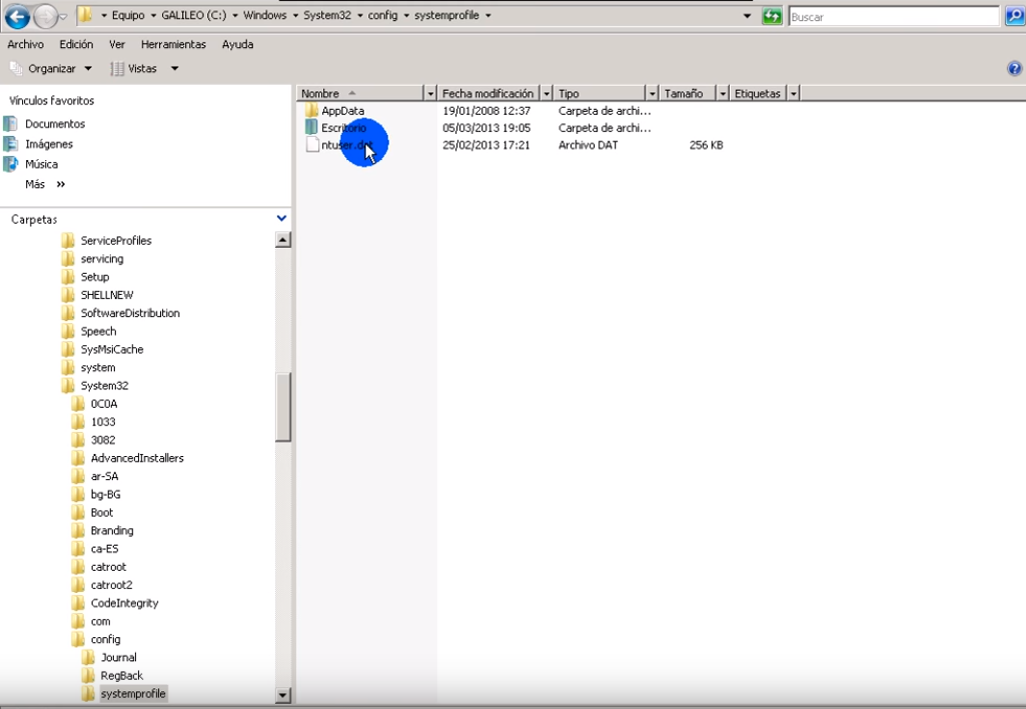The width and height of the screenshot is (1026, 709).
Task: Select the AppData folder icon
Action: (x=311, y=110)
